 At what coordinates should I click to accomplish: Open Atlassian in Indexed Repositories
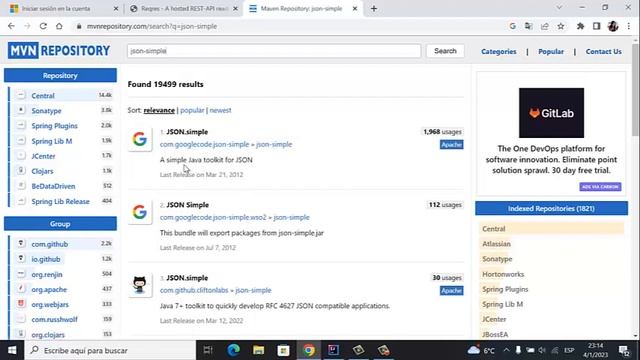point(496,244)
